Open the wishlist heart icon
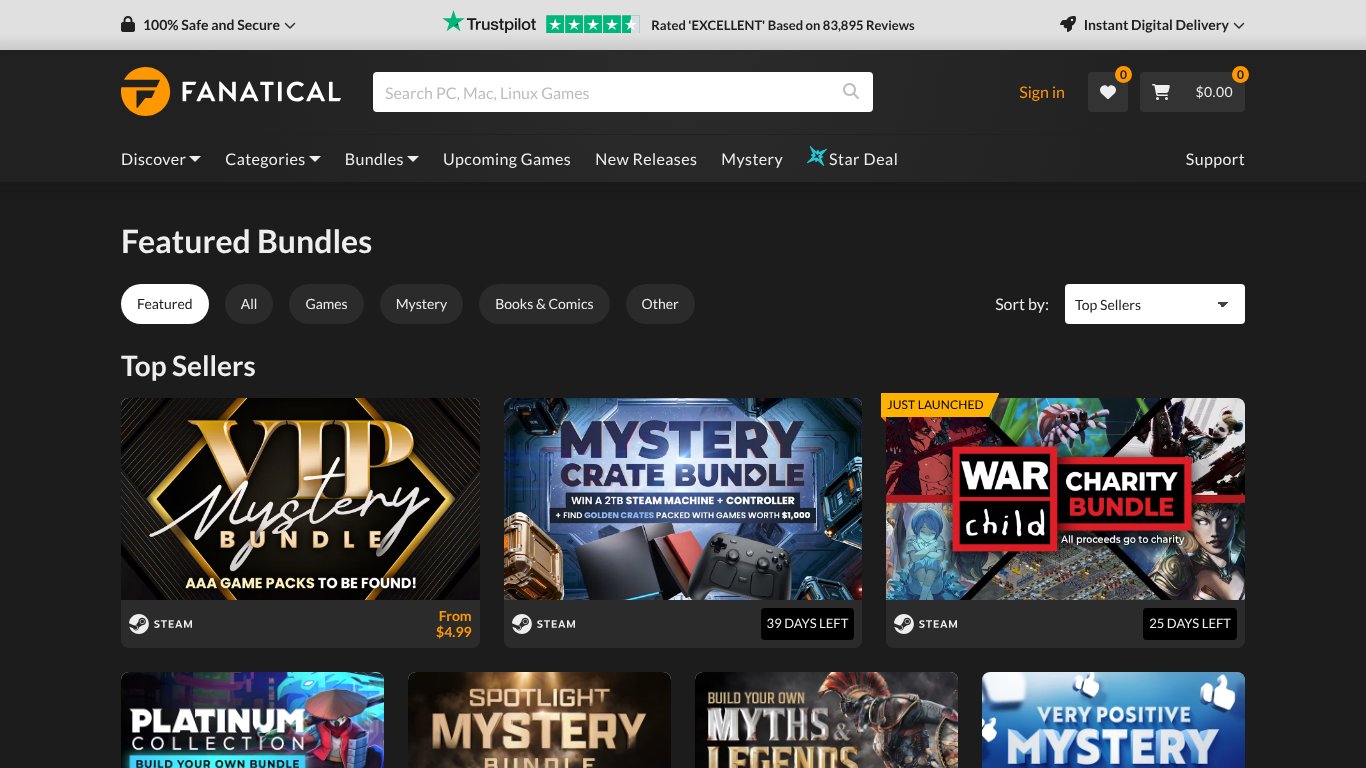 (1108, 92)
